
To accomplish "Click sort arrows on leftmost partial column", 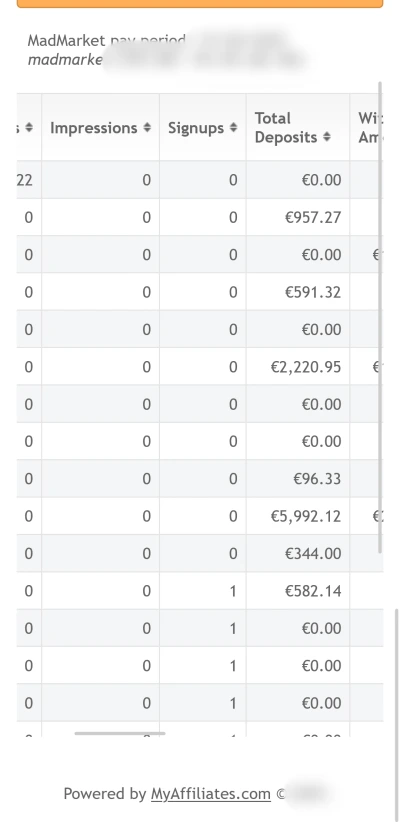I will 29,127.
